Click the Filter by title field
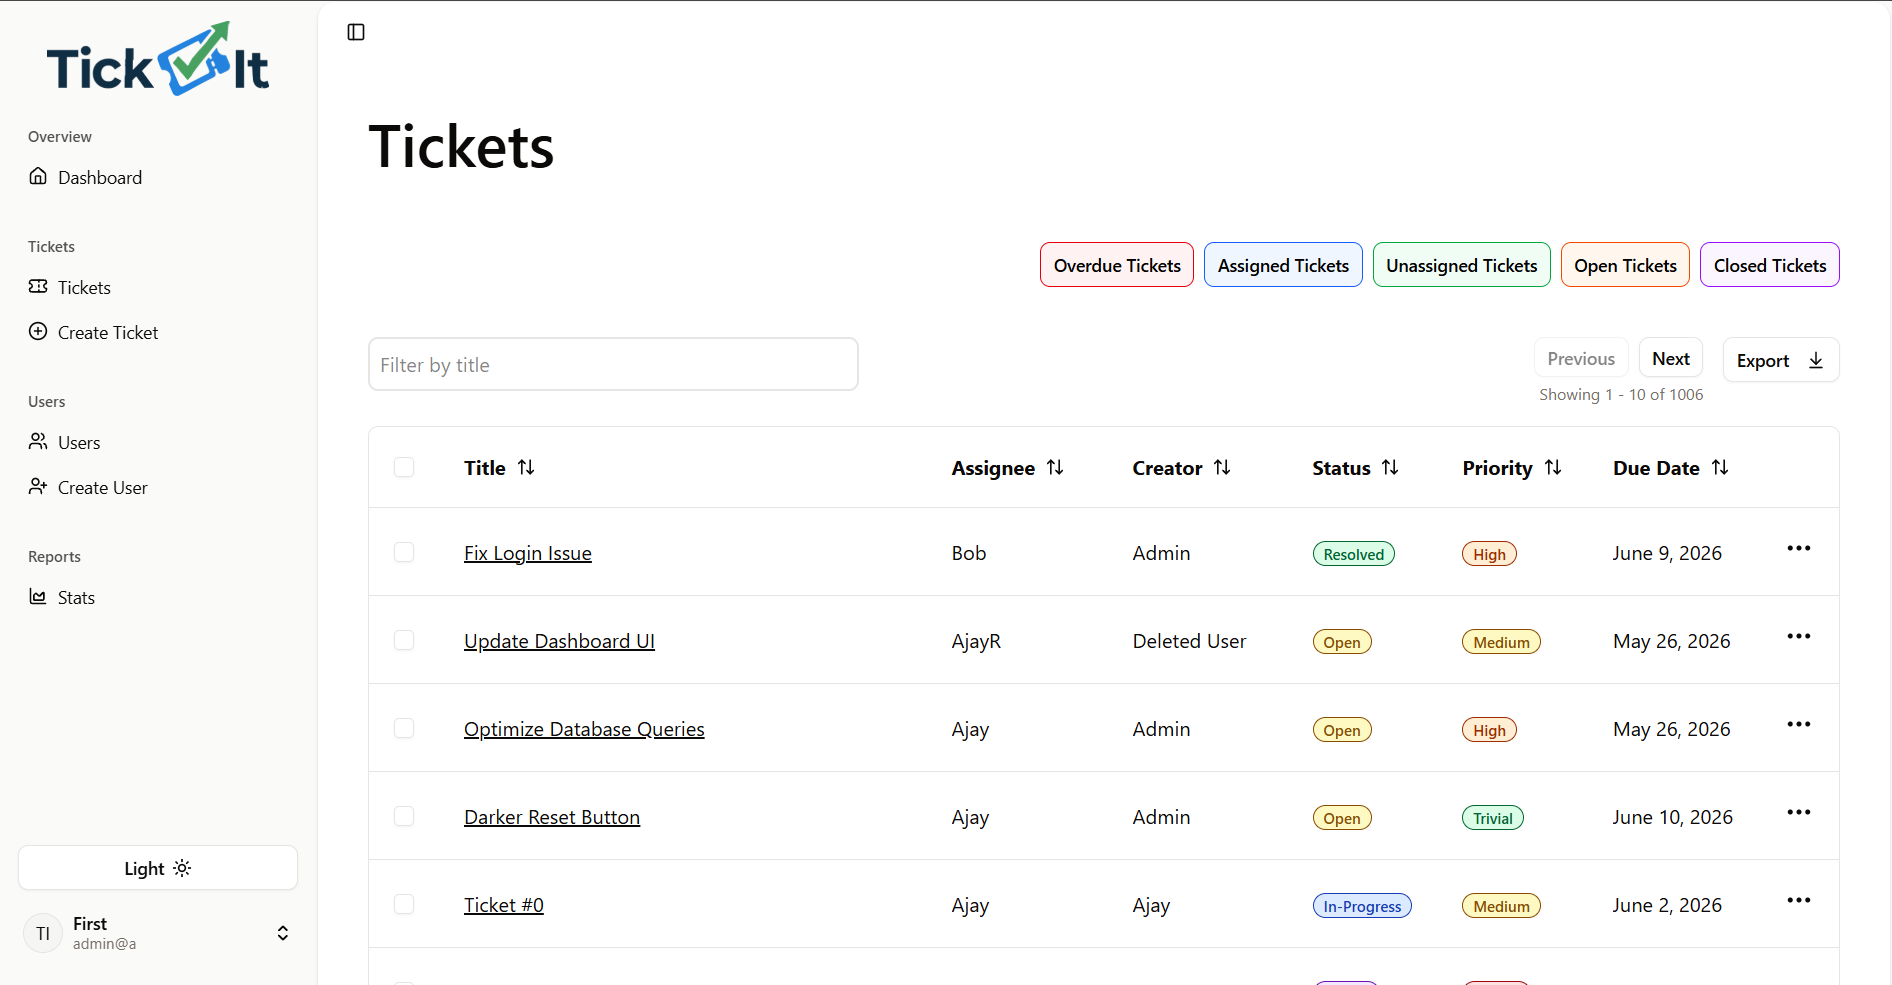This screenshot has height=985, width=1892. click(x=613, y=364)
